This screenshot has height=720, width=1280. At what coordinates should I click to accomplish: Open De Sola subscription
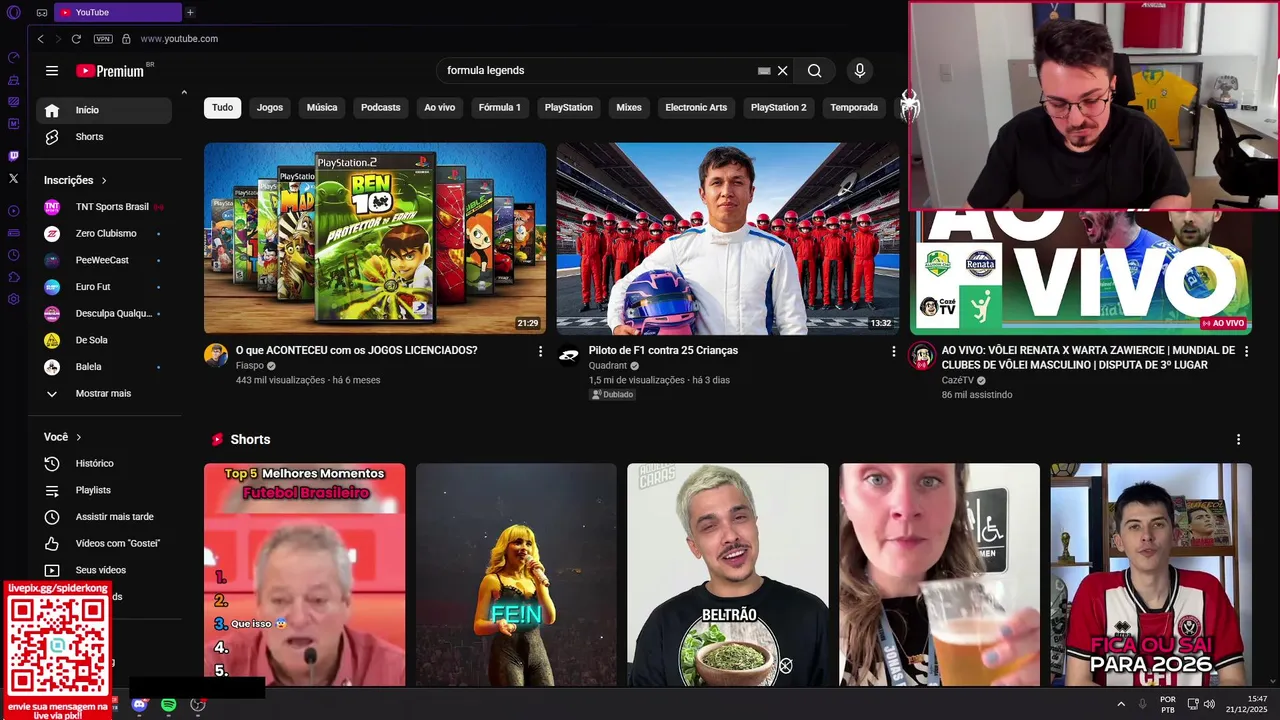pos(104,340)
